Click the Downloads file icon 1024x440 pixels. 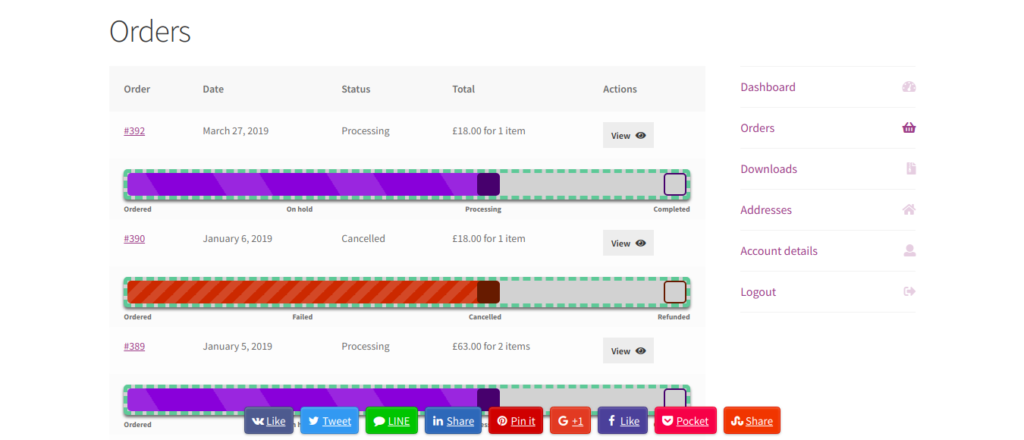coord(910,169)
